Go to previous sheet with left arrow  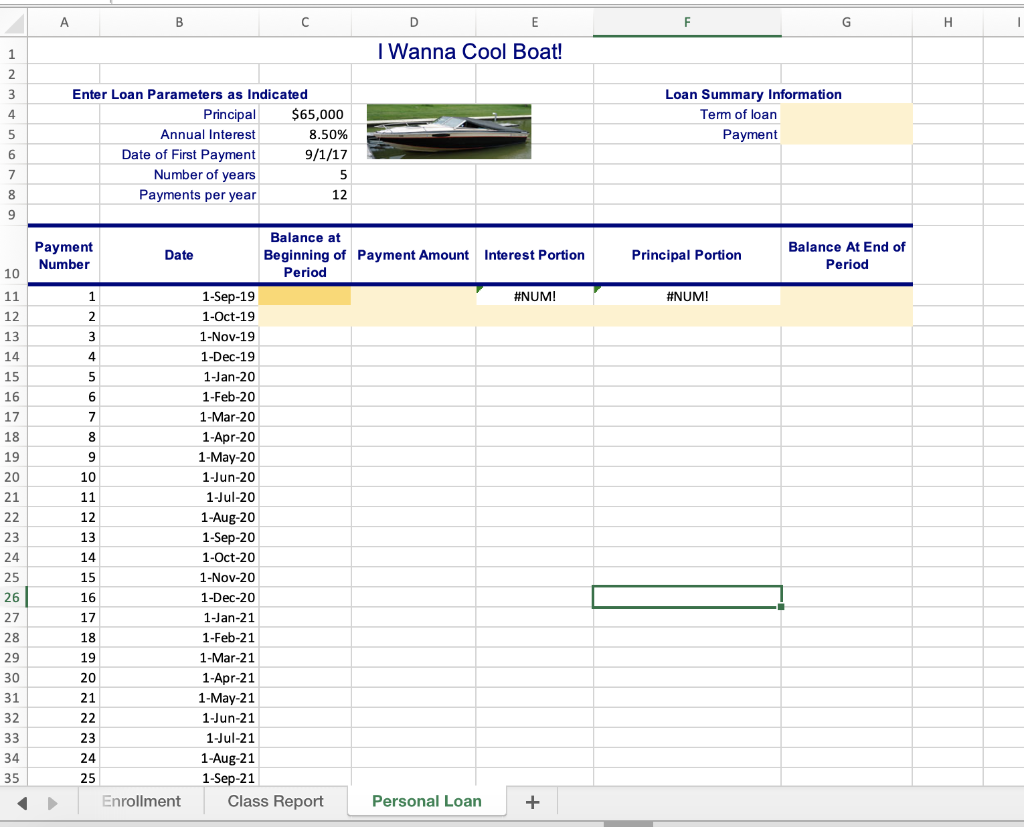pyautogui.click(x=22, y=803)
